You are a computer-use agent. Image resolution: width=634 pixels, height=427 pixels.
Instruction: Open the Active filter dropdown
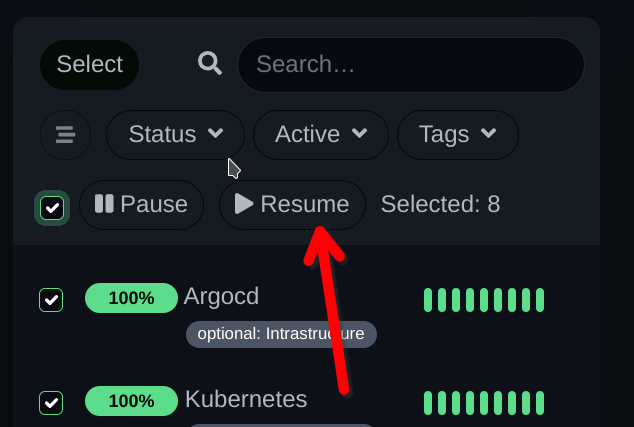pos(321,135)
